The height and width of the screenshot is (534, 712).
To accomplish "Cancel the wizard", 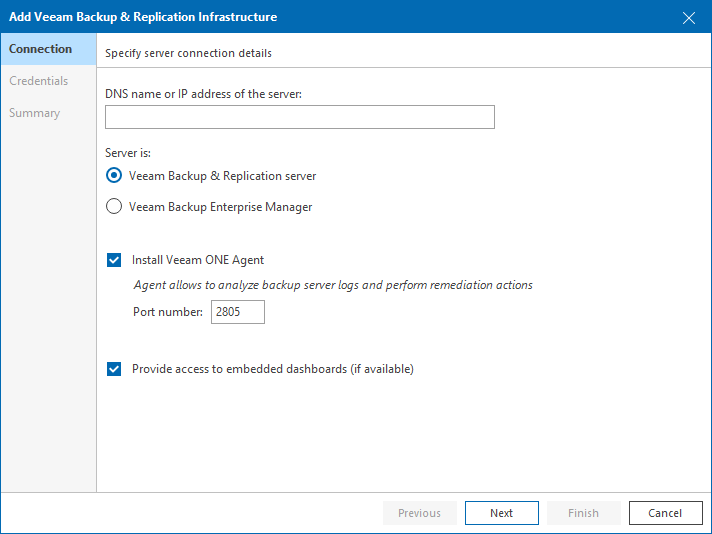I will pyautogui.click(x=665, y=513).
